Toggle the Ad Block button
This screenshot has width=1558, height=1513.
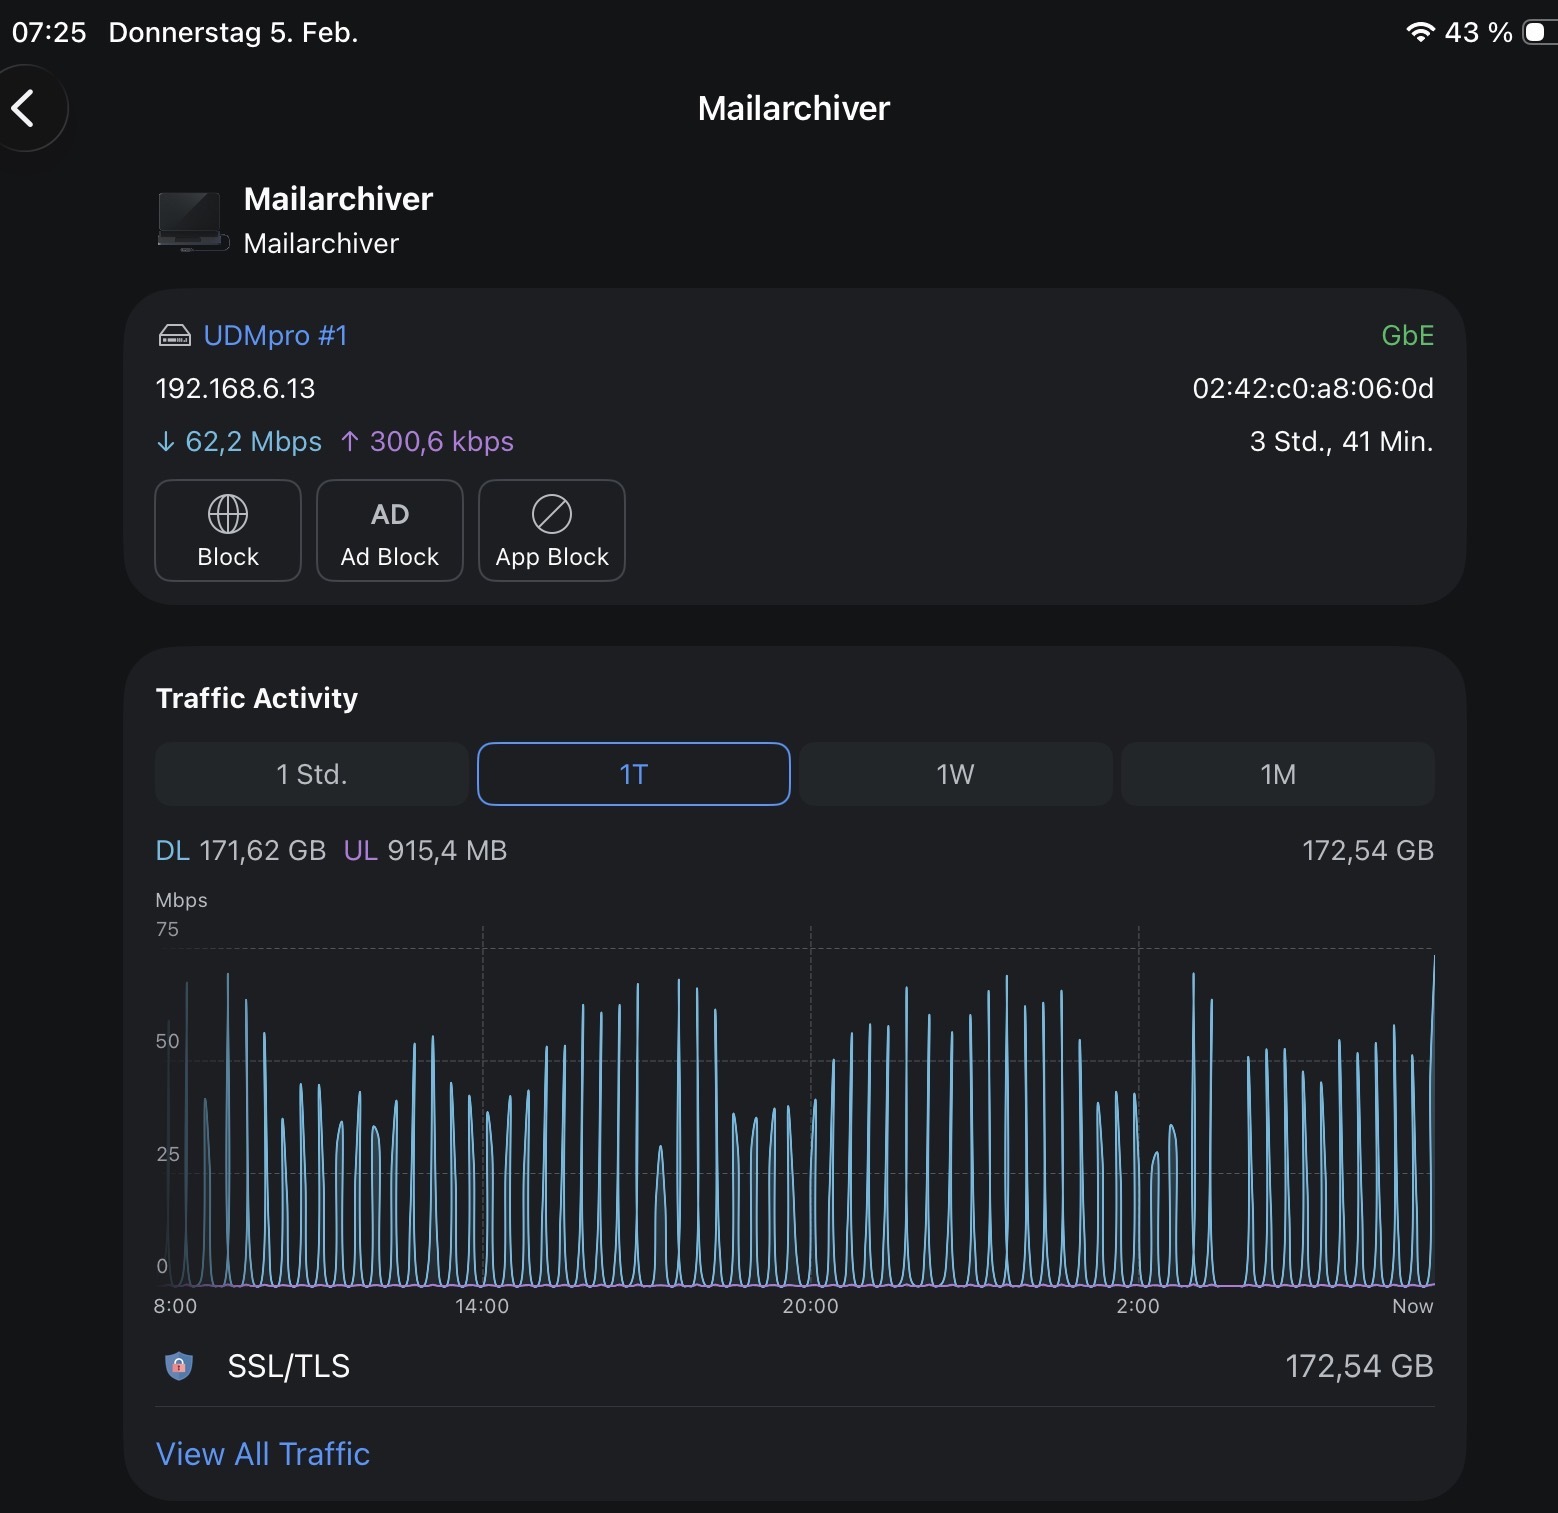pos(389,530)
